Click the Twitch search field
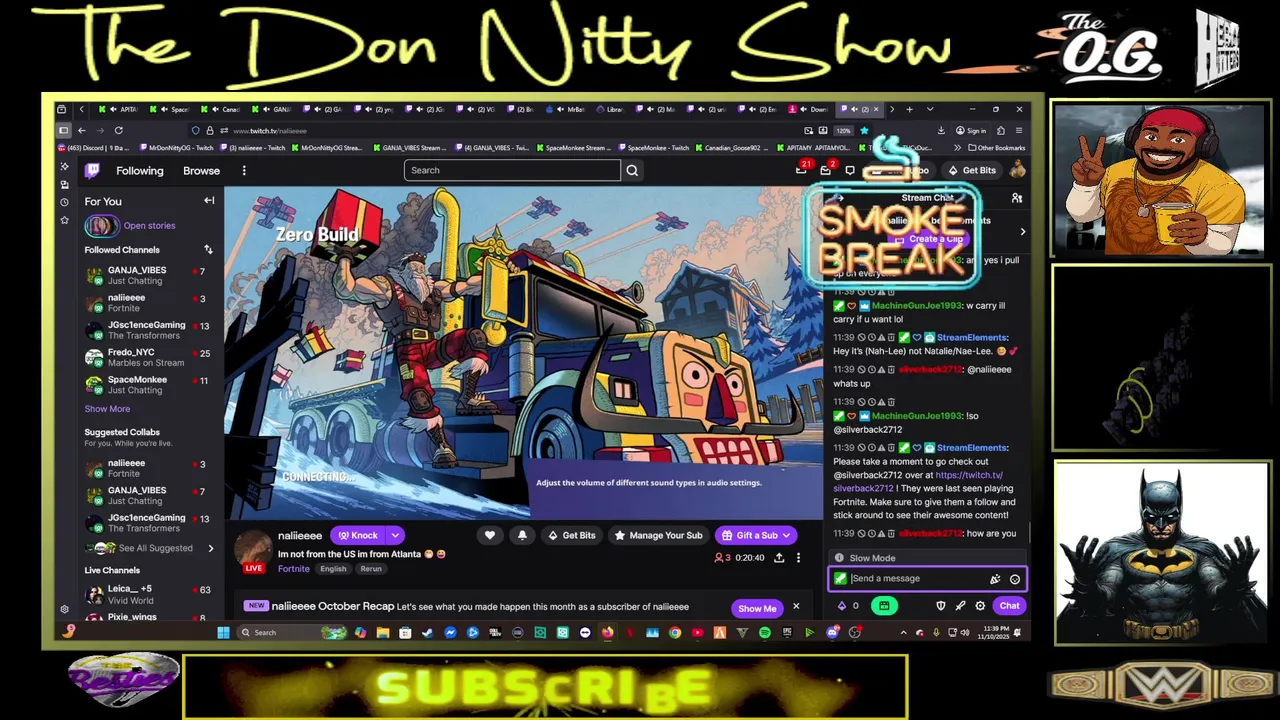The width and height of the screenshot is (1280, 720). click(x=512, y=171)
